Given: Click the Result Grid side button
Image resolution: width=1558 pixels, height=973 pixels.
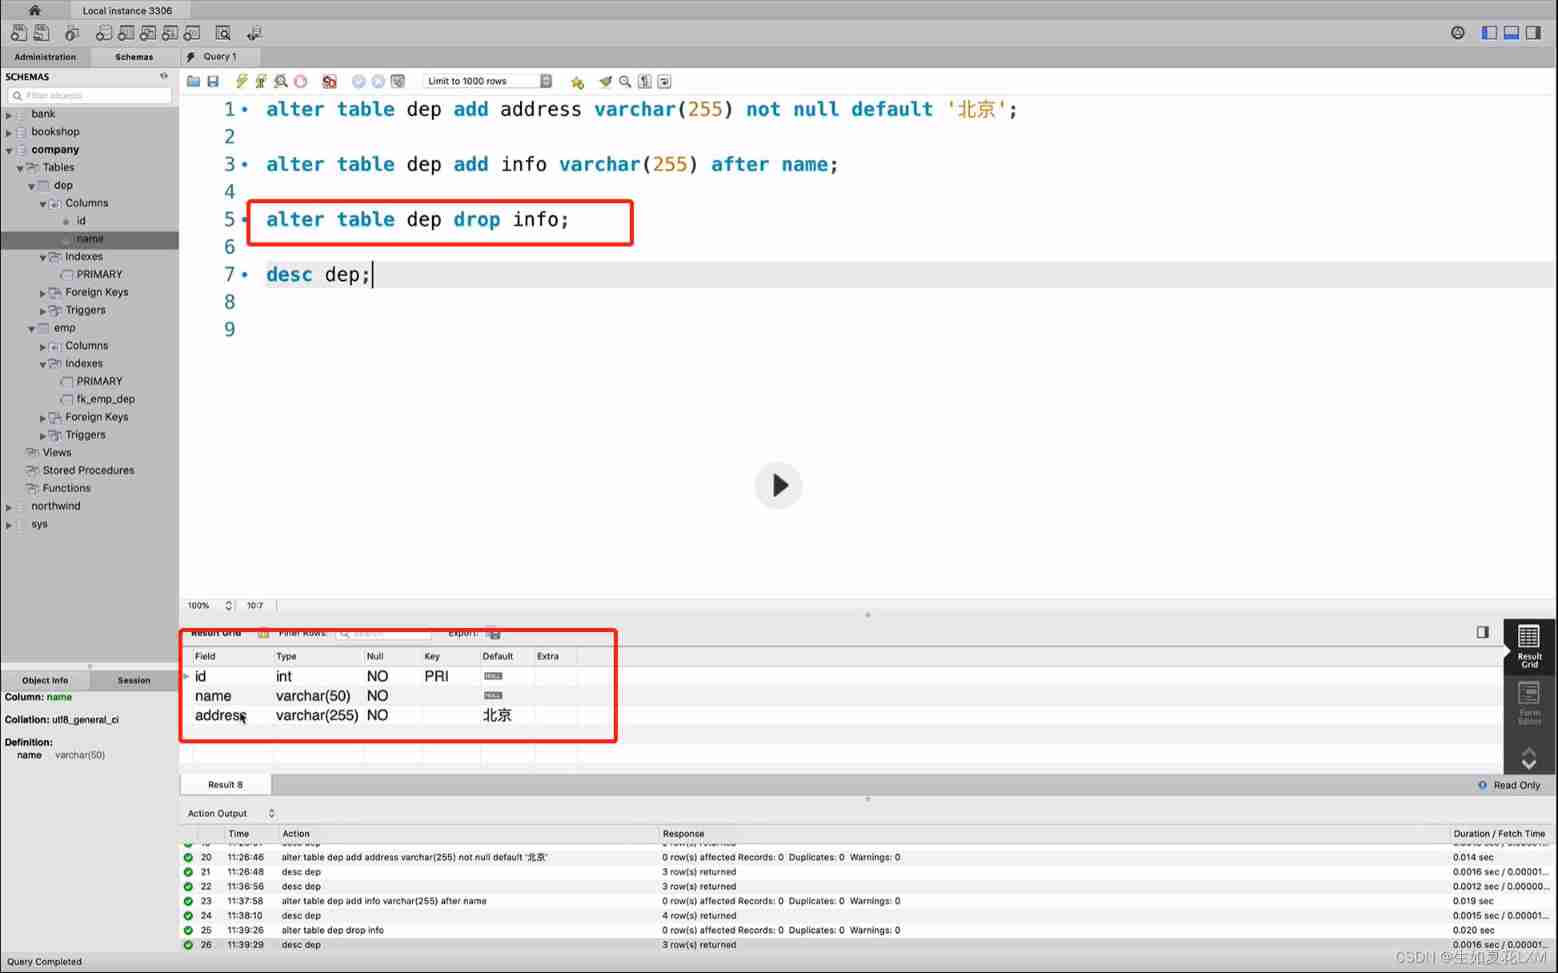Looking at the screenshot, I should pos(1529,645).
